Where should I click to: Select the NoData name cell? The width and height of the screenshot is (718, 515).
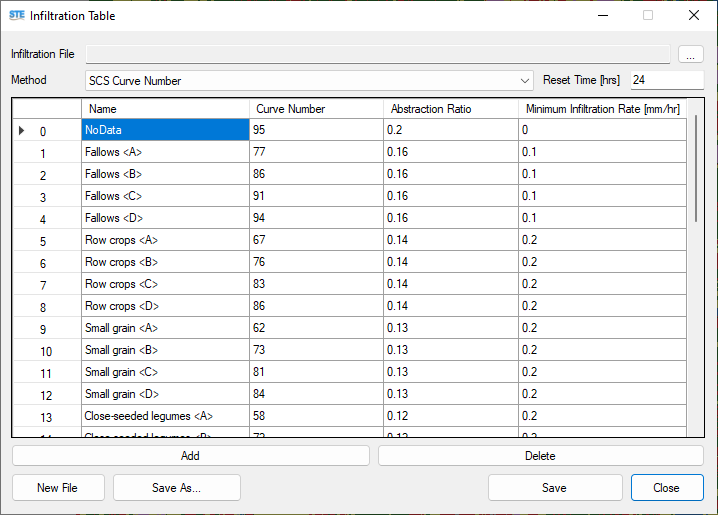click(165, 130)
